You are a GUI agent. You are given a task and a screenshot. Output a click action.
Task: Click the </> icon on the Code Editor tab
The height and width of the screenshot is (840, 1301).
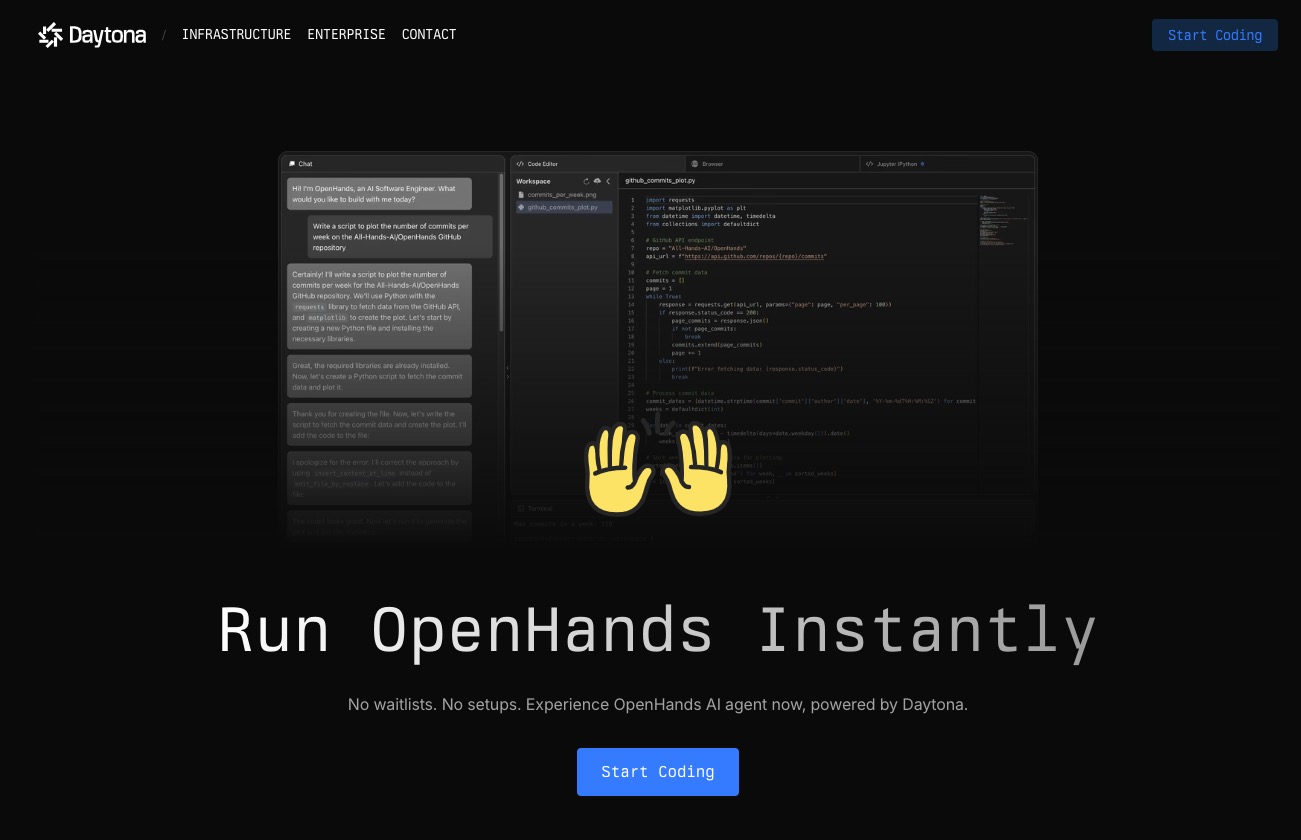[521, 163]
